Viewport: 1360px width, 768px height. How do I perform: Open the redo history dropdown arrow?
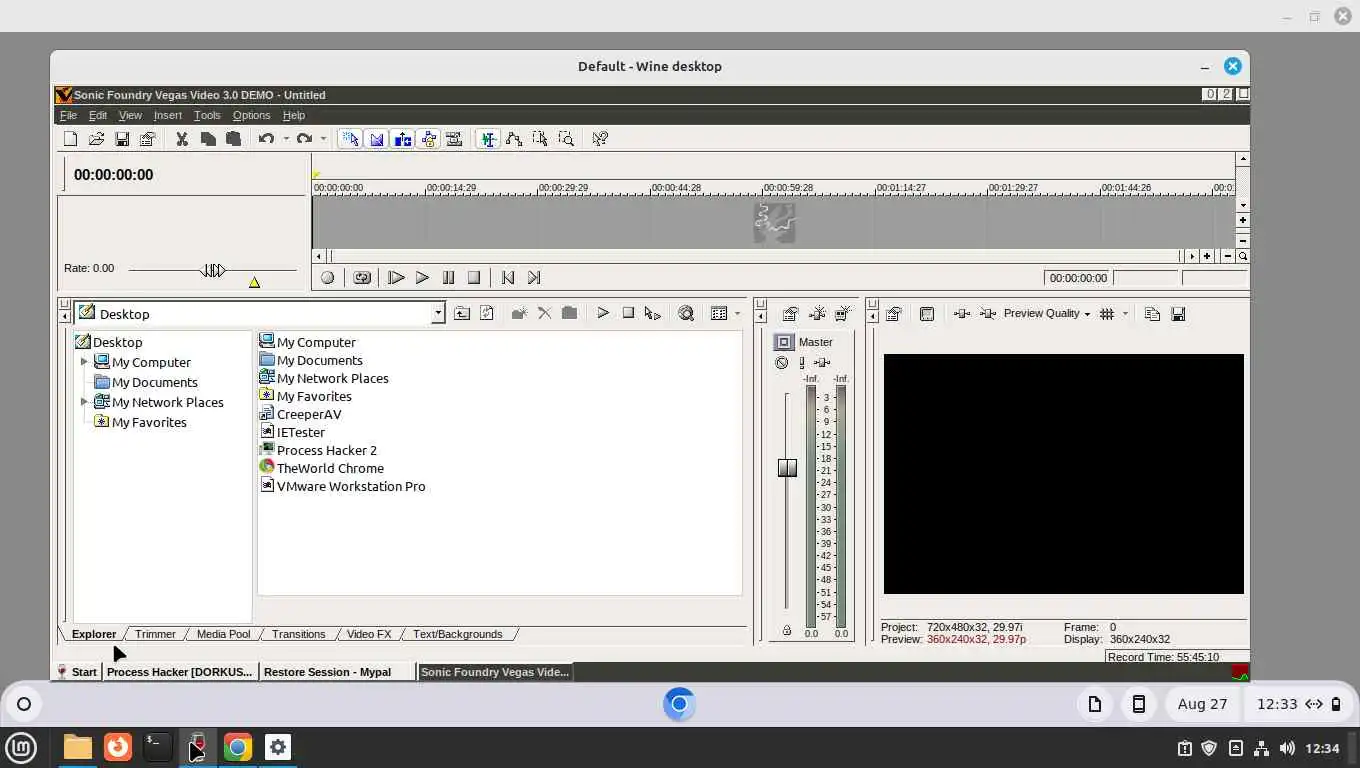(x=323, y=139)
